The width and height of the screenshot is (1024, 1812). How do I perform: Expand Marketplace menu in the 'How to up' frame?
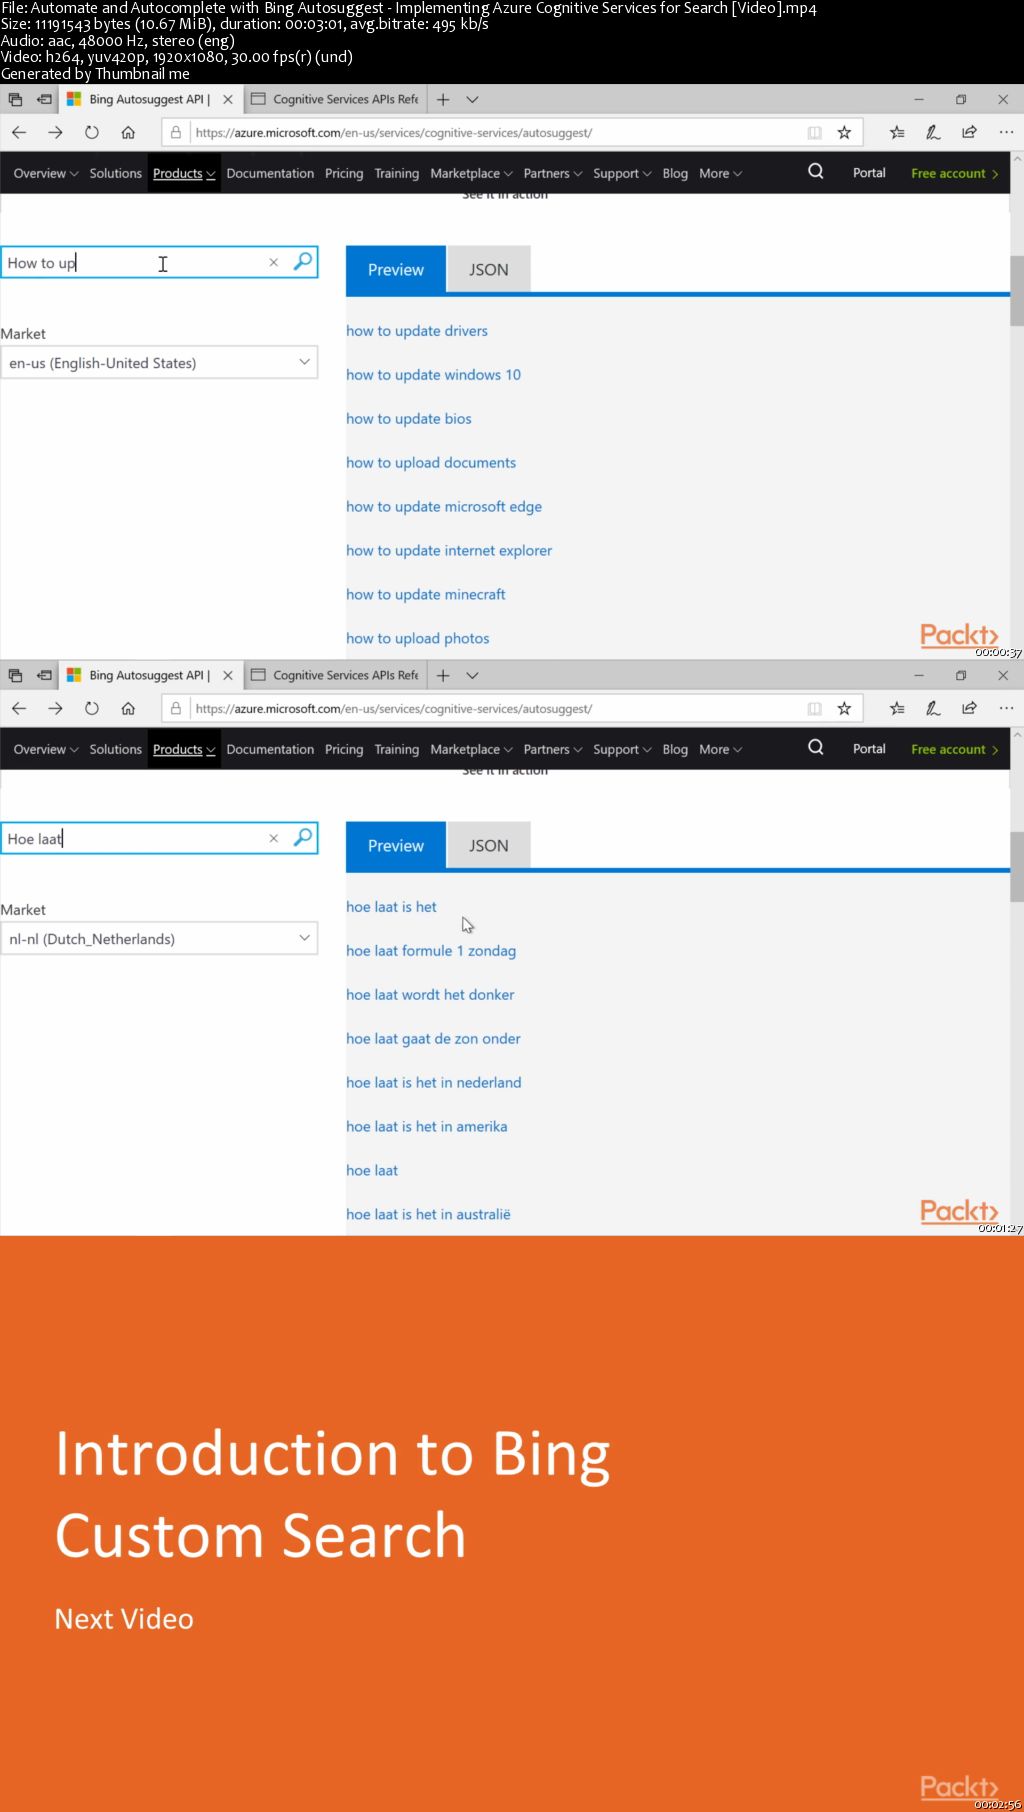point(471,173)
